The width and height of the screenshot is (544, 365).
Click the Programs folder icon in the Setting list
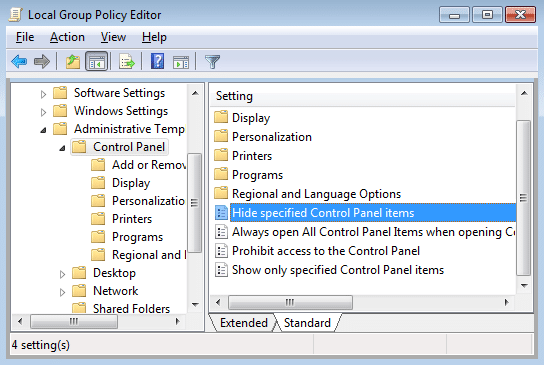[x=221, y=174]
